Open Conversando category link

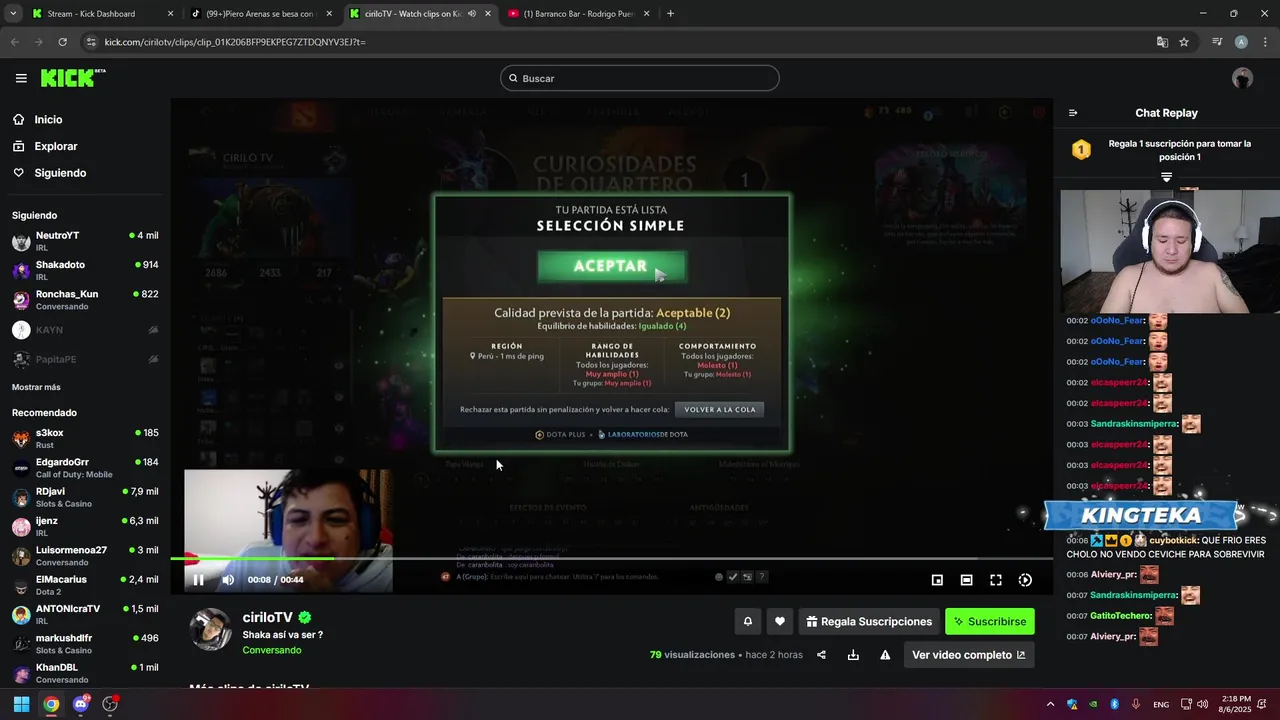[x=272, y=650]
